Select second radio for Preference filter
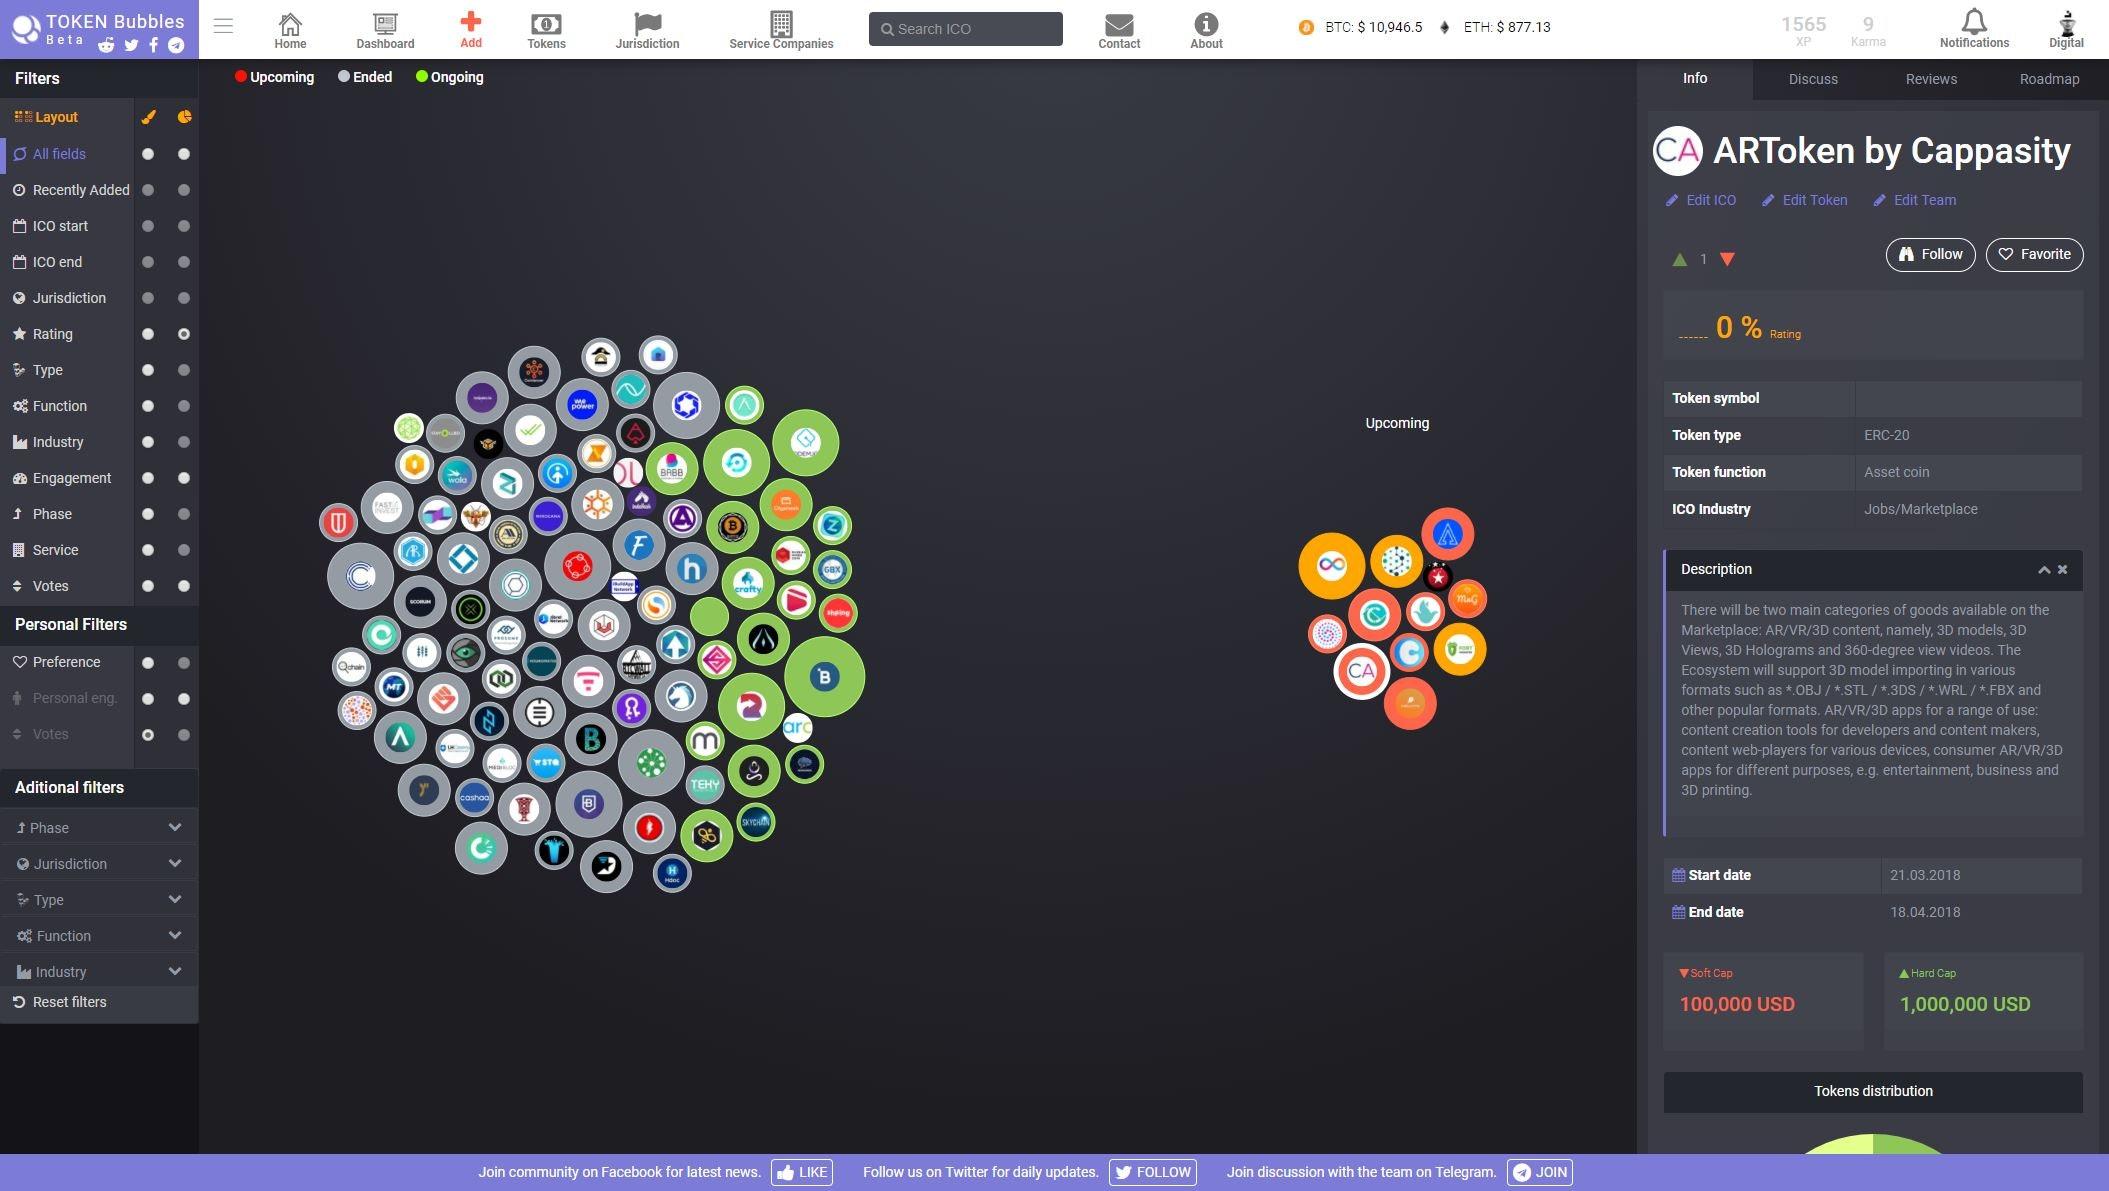The height and width of the screenshot is (1191, 2109). pos(184,663)
